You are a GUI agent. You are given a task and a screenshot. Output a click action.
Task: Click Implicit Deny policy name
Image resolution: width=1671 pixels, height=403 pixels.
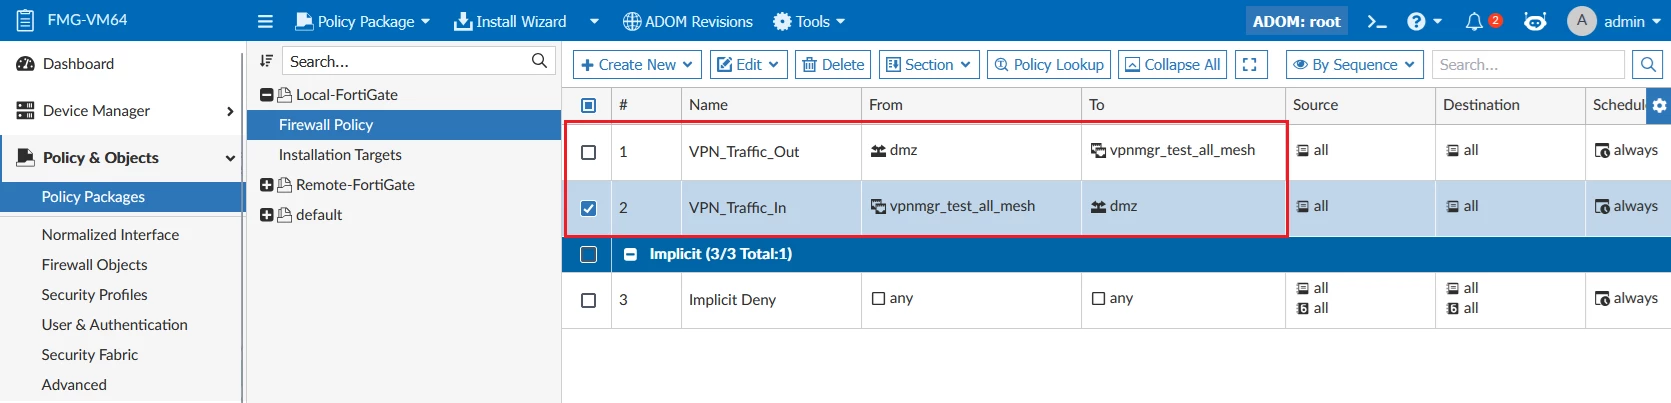732,300
